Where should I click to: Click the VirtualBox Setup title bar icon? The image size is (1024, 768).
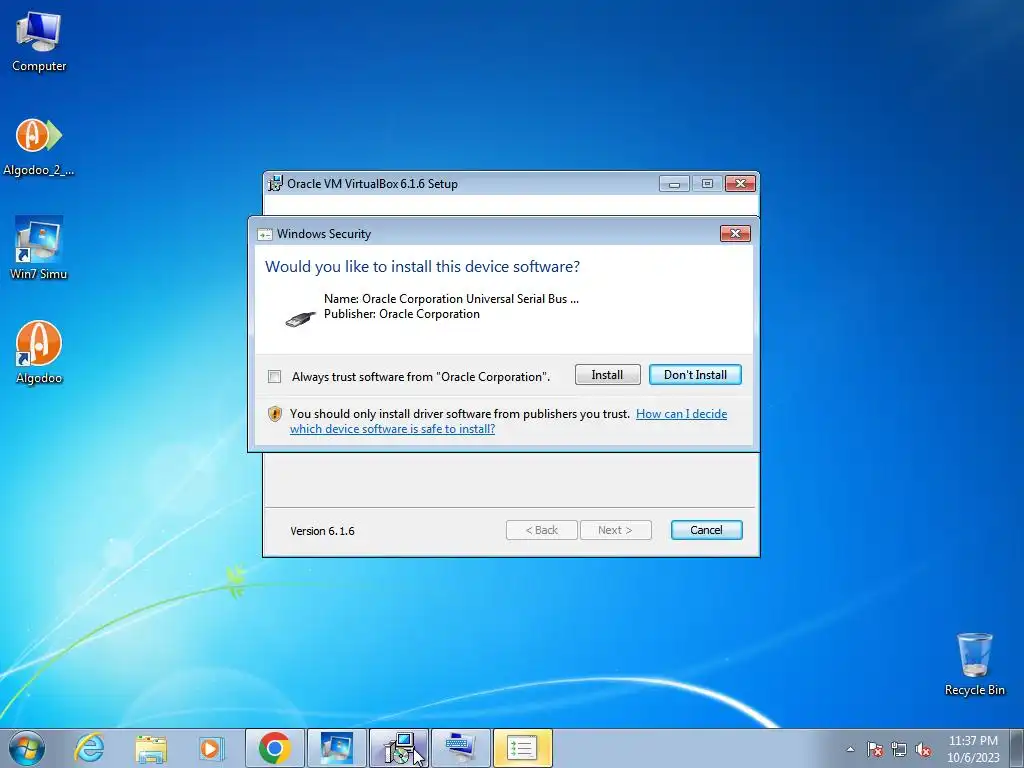coord(276,184)
